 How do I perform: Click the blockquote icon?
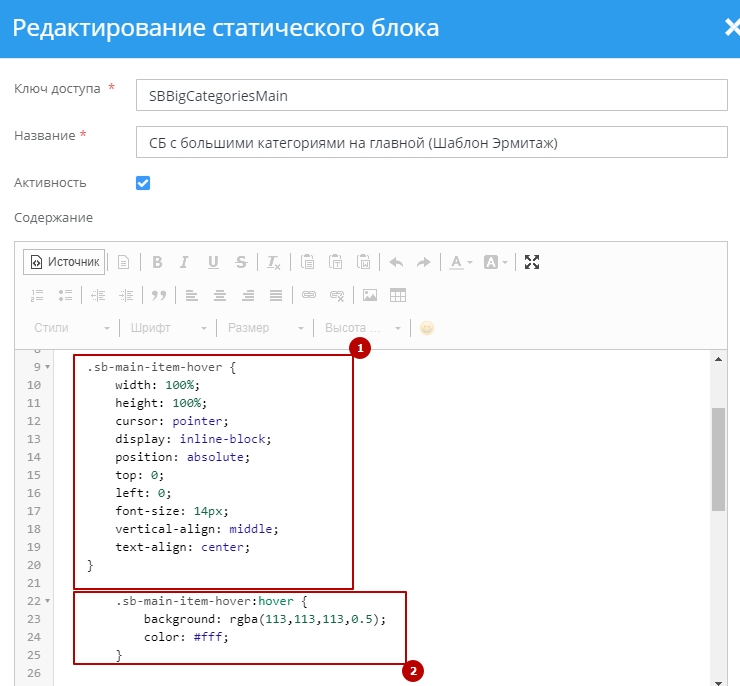[157, 295]
